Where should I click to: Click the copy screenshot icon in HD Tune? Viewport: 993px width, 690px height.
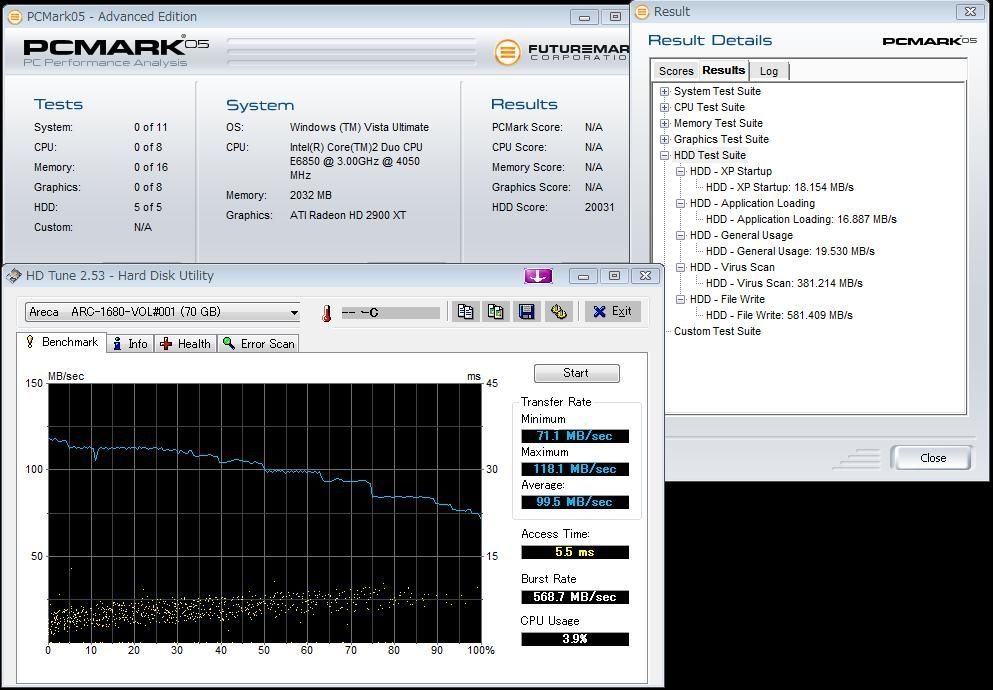click(x=496, y=311)
